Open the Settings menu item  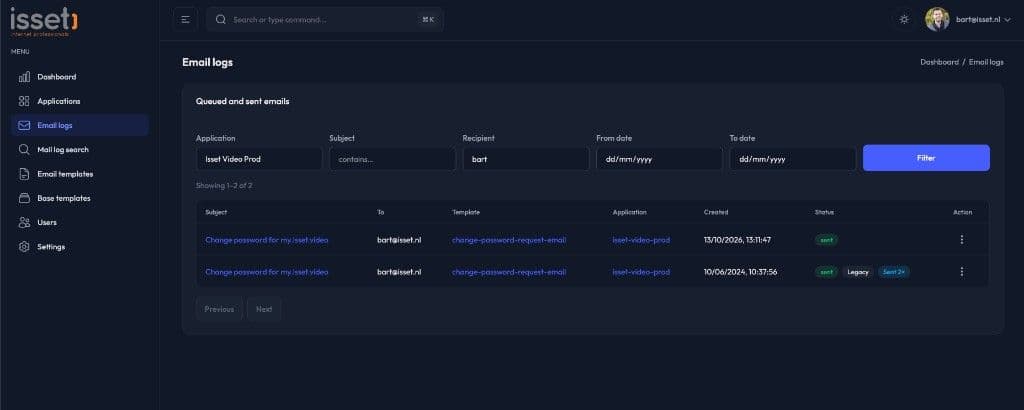pos(80,247)
